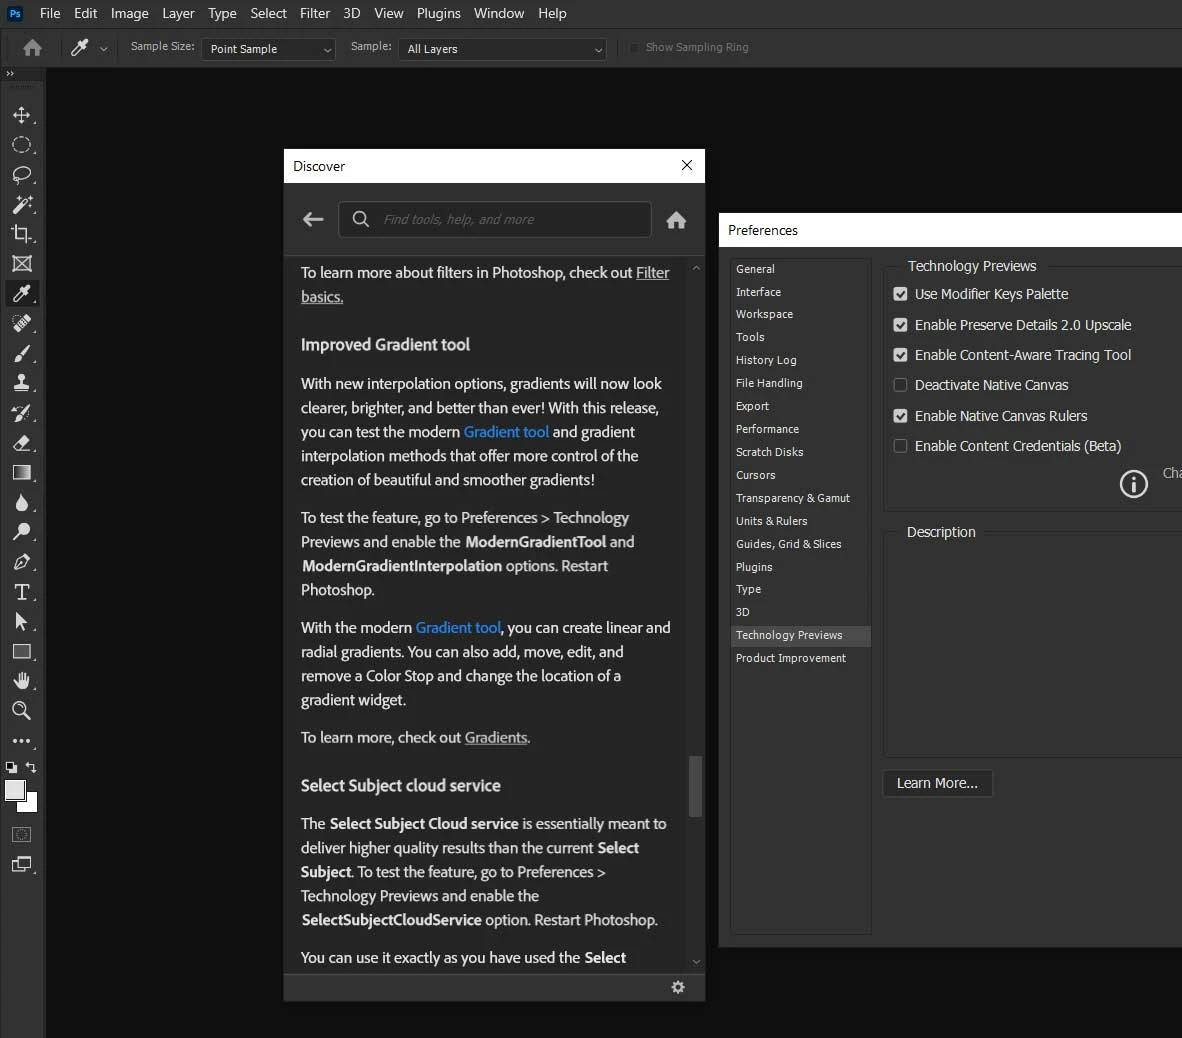Viewport: 1182px width, 1038px height.
Task: Select the Elliptical Marquee tool
Action: [22, 145]
